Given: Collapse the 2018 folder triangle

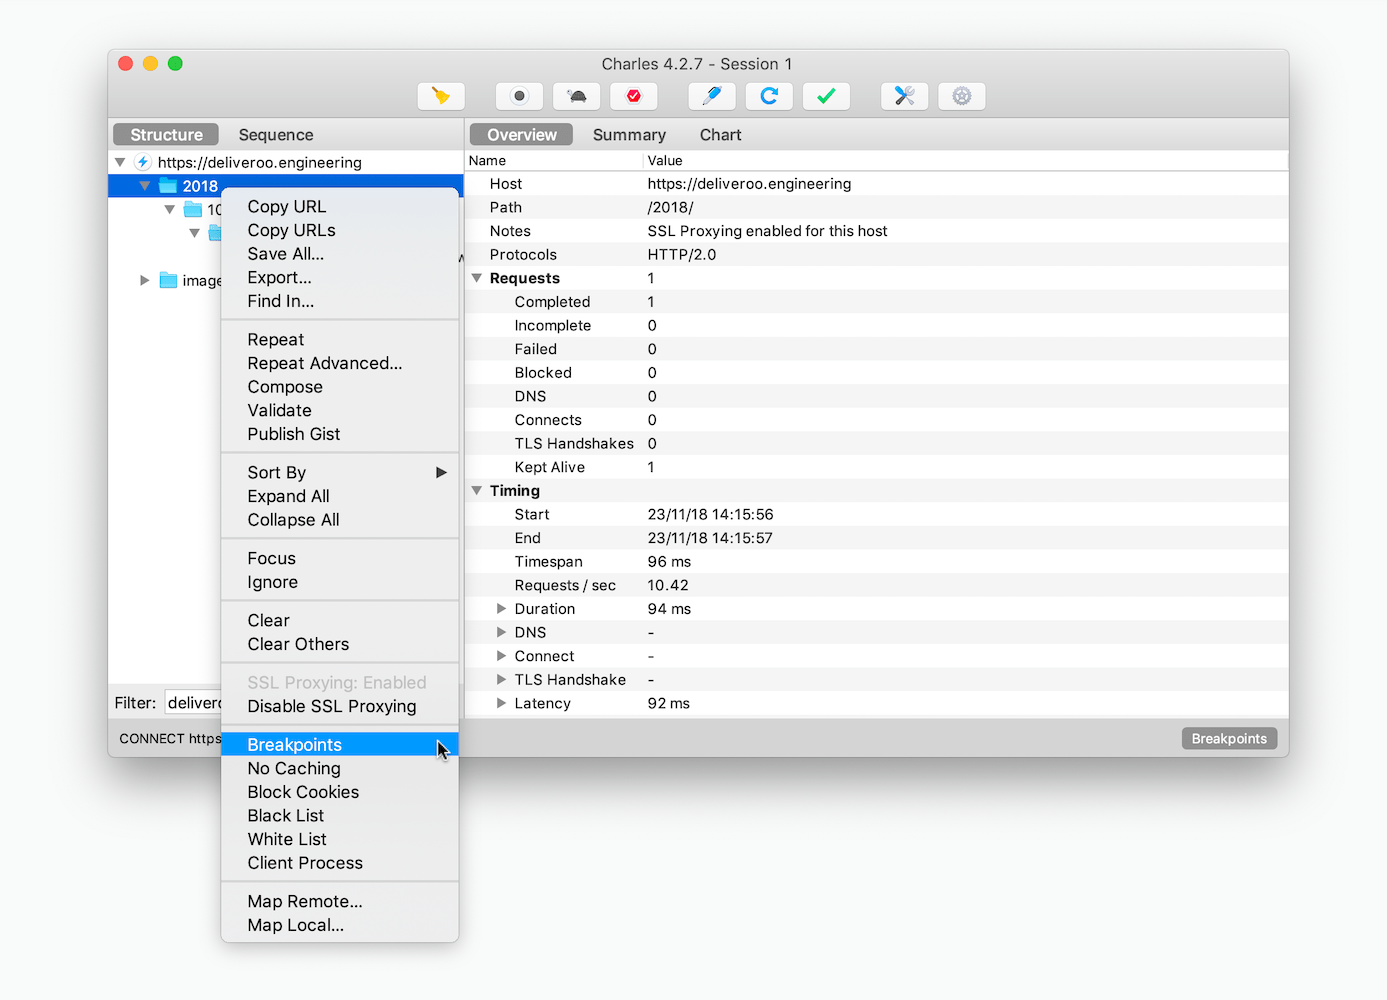Looking at the screenshot, I should [145, 186].
